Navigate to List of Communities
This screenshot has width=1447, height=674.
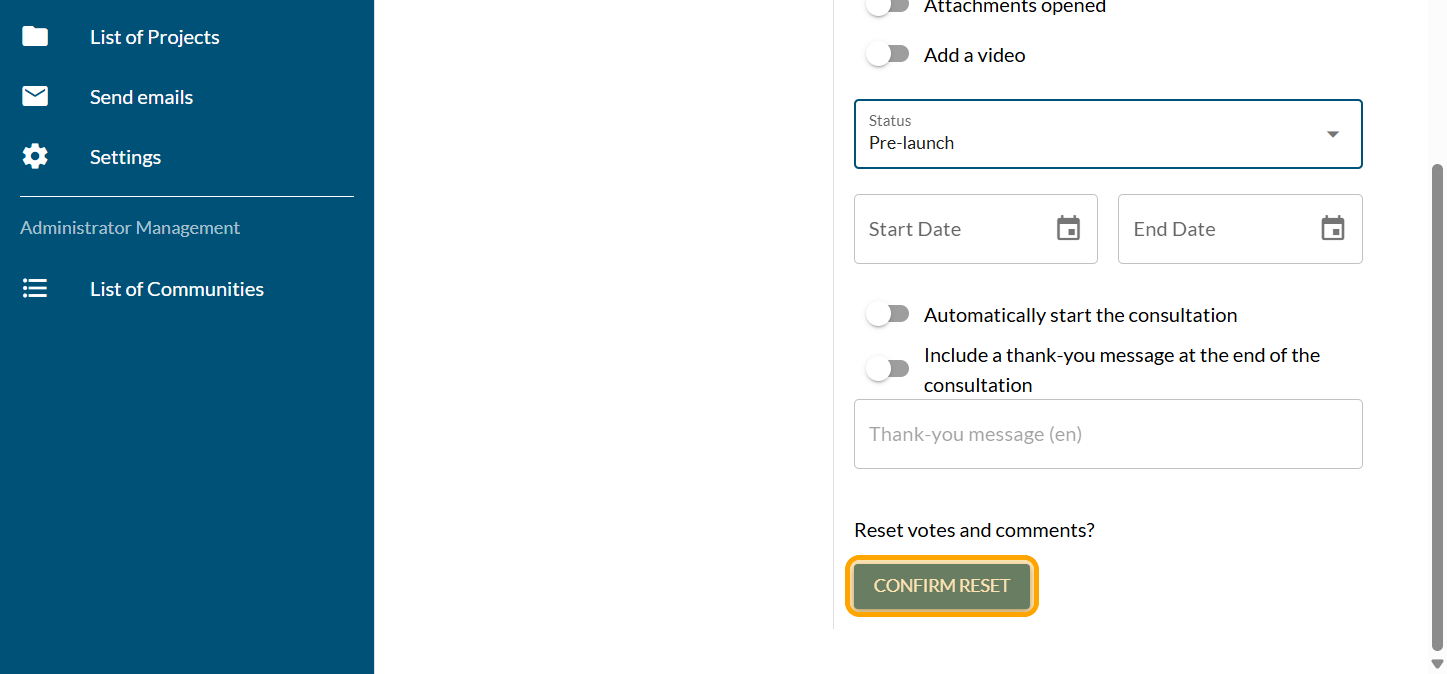(176, 289)
